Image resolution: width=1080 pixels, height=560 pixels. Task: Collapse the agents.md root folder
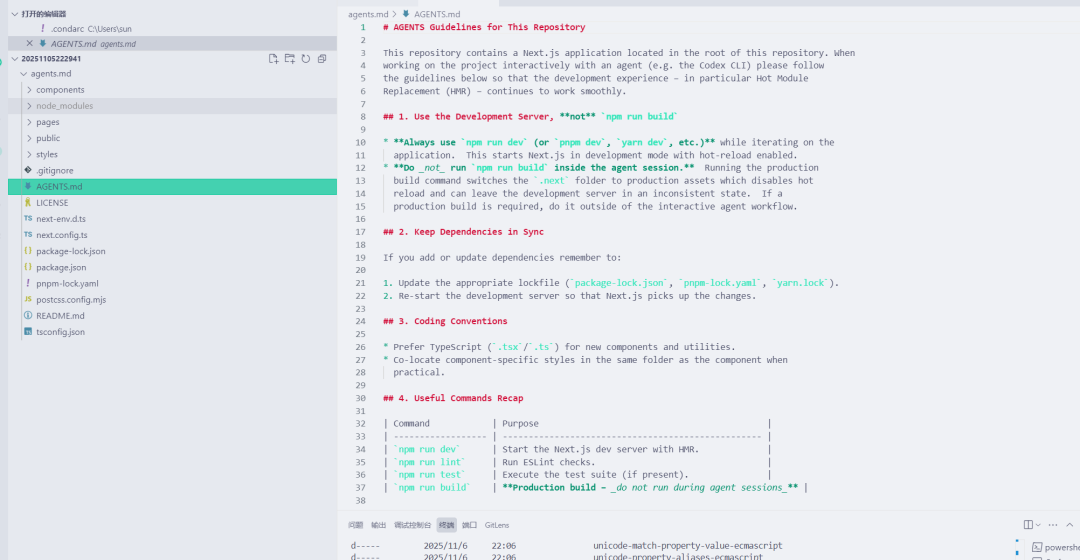coord(24,74)
